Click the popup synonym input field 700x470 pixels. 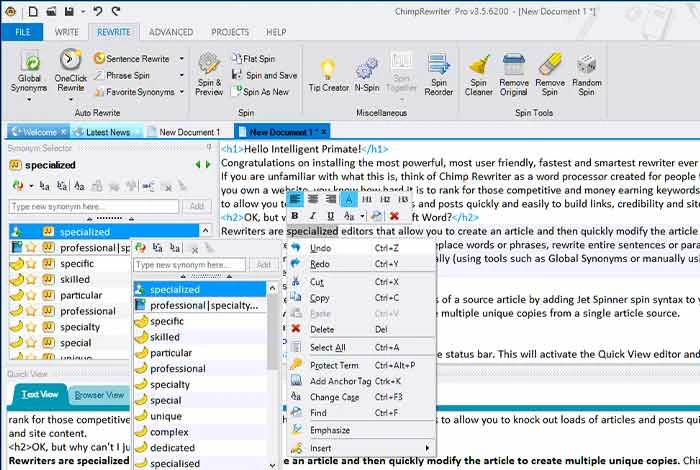tap(189, 265)
